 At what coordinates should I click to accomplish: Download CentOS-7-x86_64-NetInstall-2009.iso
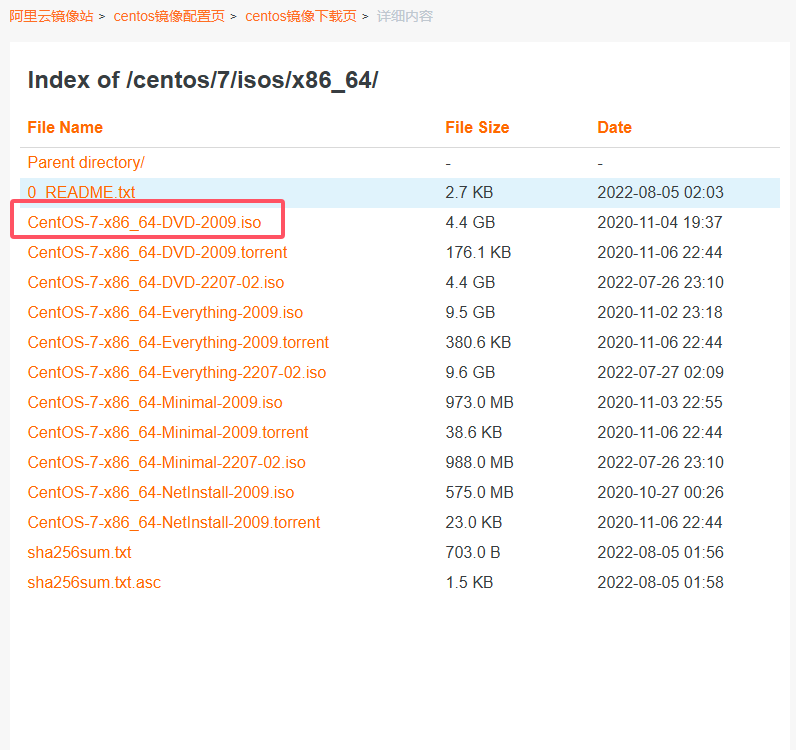[161, 492]
